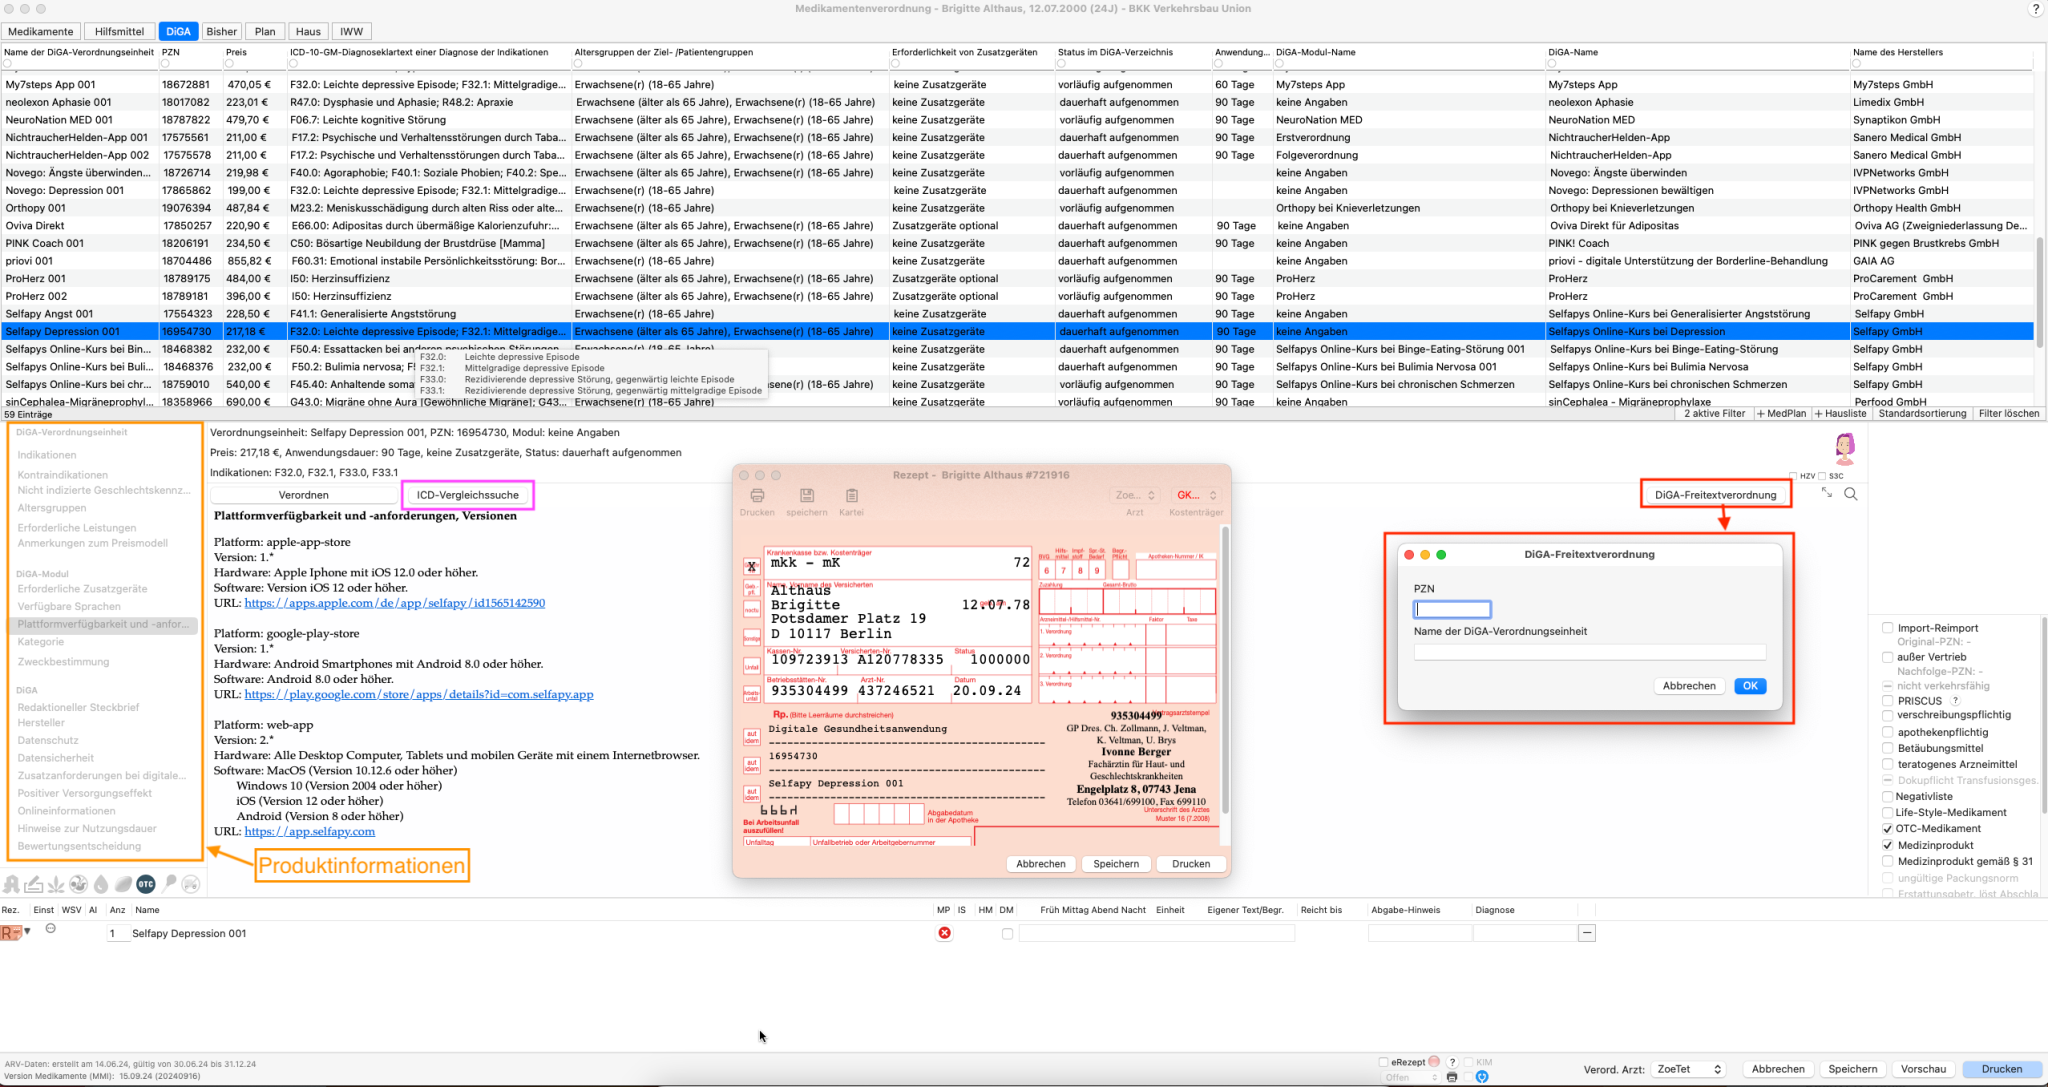
Task: Click the Einst ellipsis circle icon in prescription row
Action: click(x=51, y=928)
